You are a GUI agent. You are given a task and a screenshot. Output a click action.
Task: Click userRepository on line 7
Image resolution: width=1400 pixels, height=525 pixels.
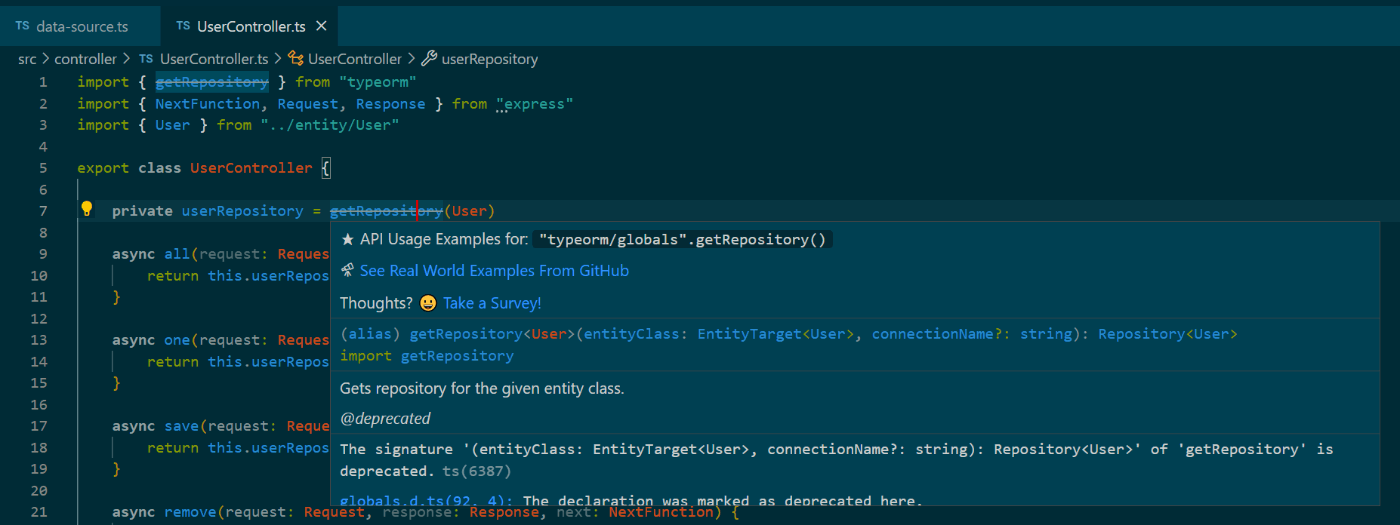click(x=242, y=211)
